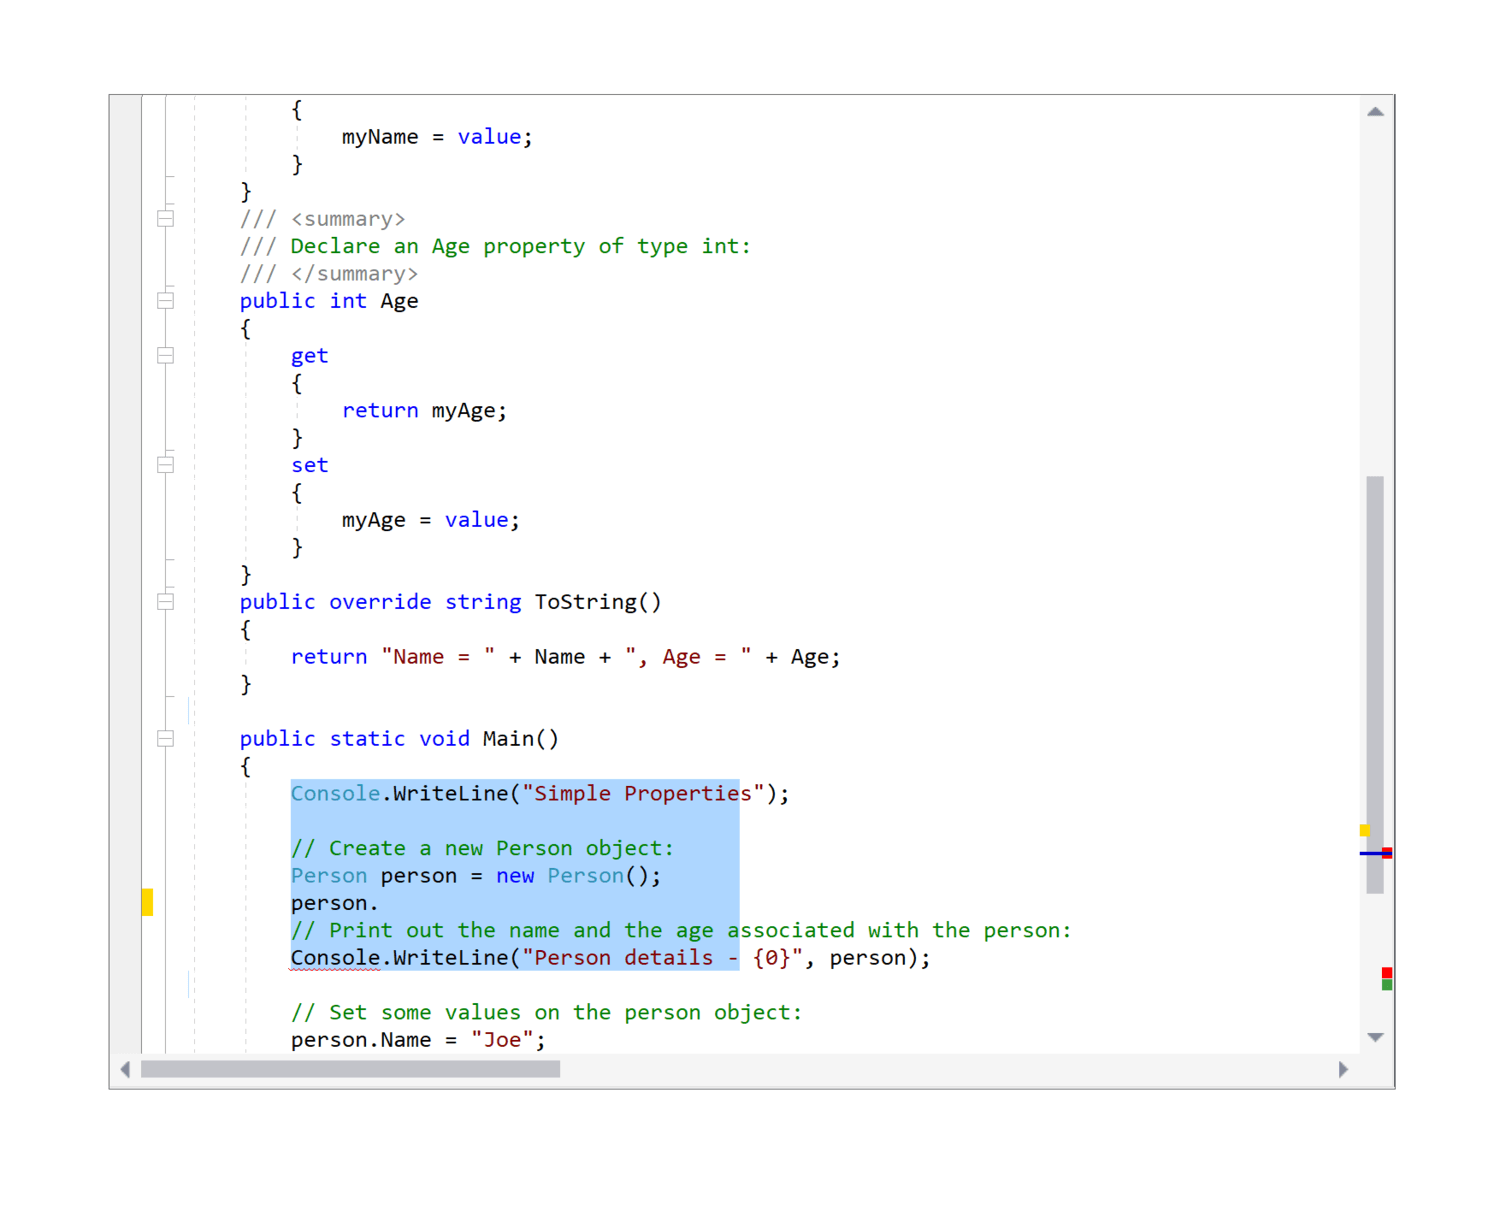This screenshot has width=1500, height=1205.
Task: Click the horizontal scrollbar left arrow
Action: [125, 1068]
